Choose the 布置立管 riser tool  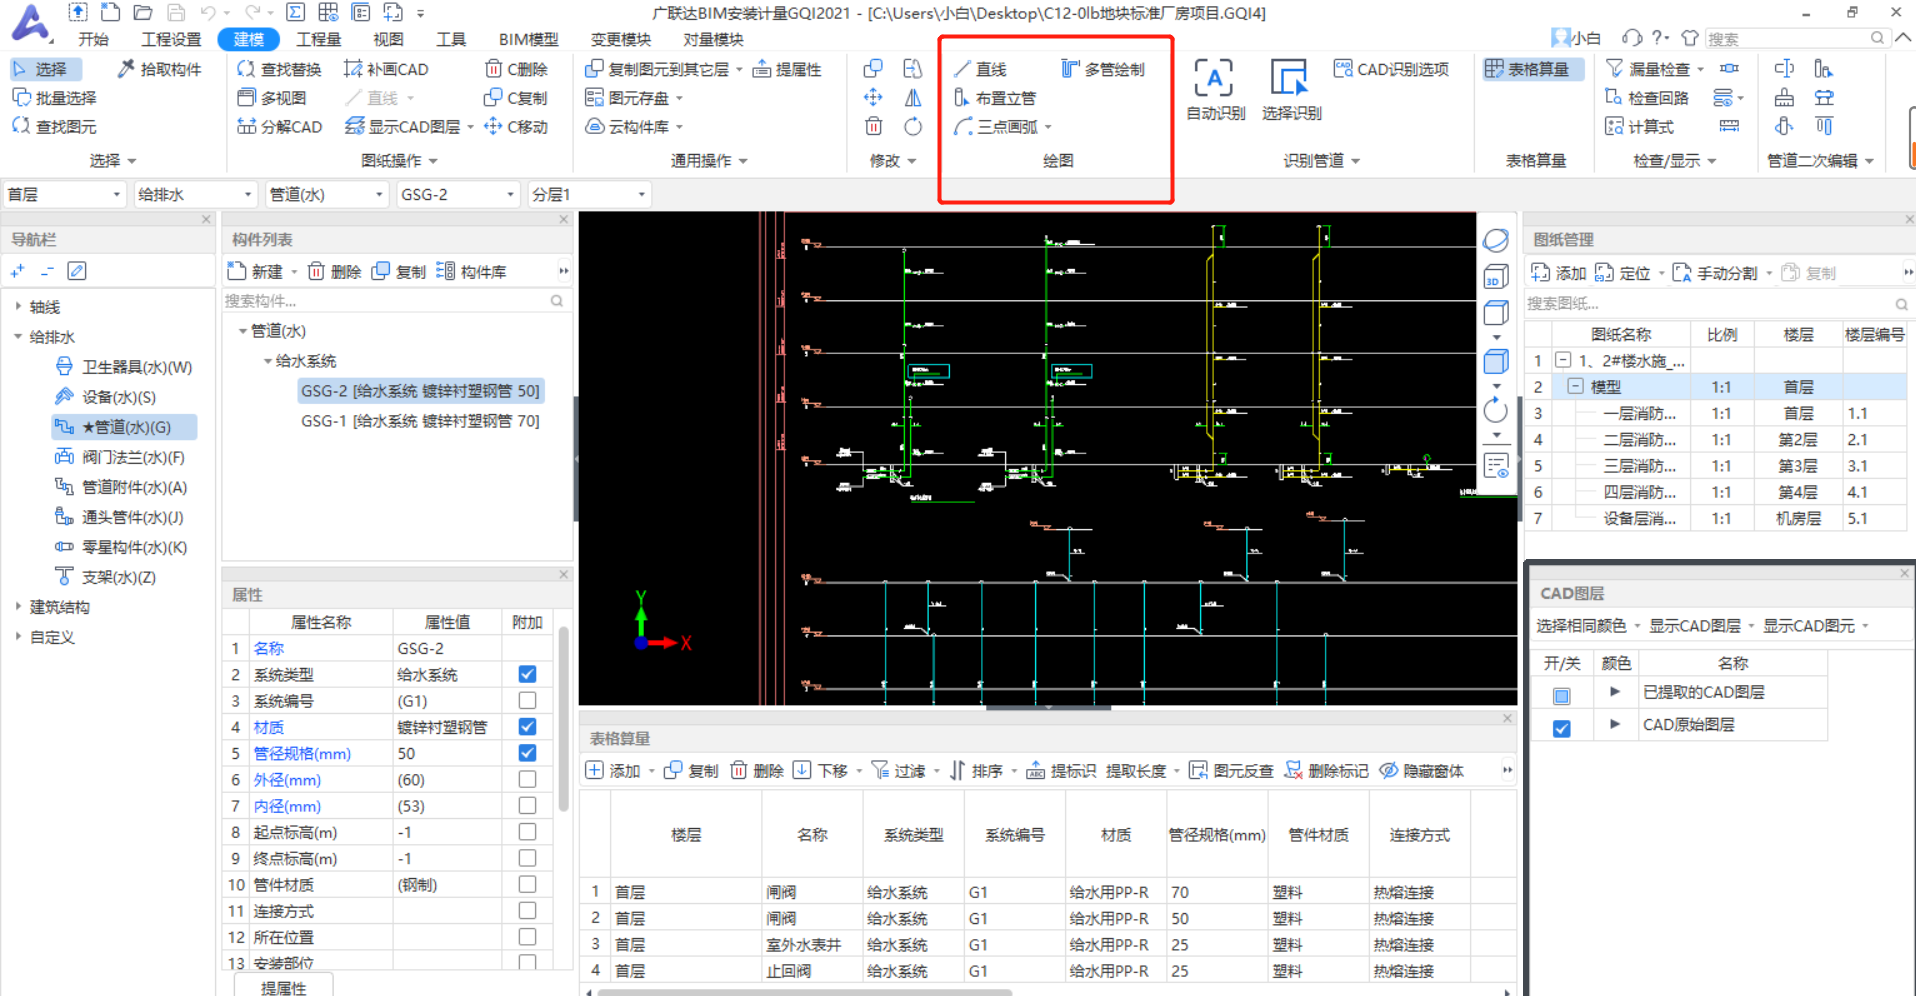pyautogui.click(x=995, y=98)
